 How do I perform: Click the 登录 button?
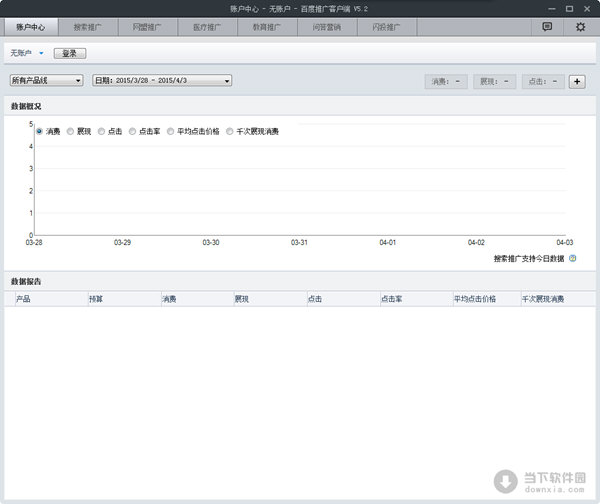click(x=70, y=53)
